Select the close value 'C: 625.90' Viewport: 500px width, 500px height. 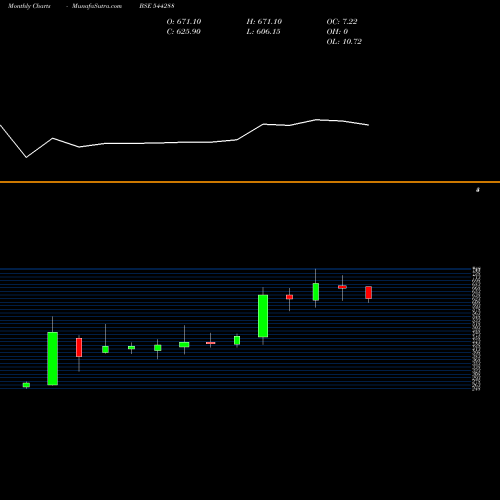tap(184, 32)
